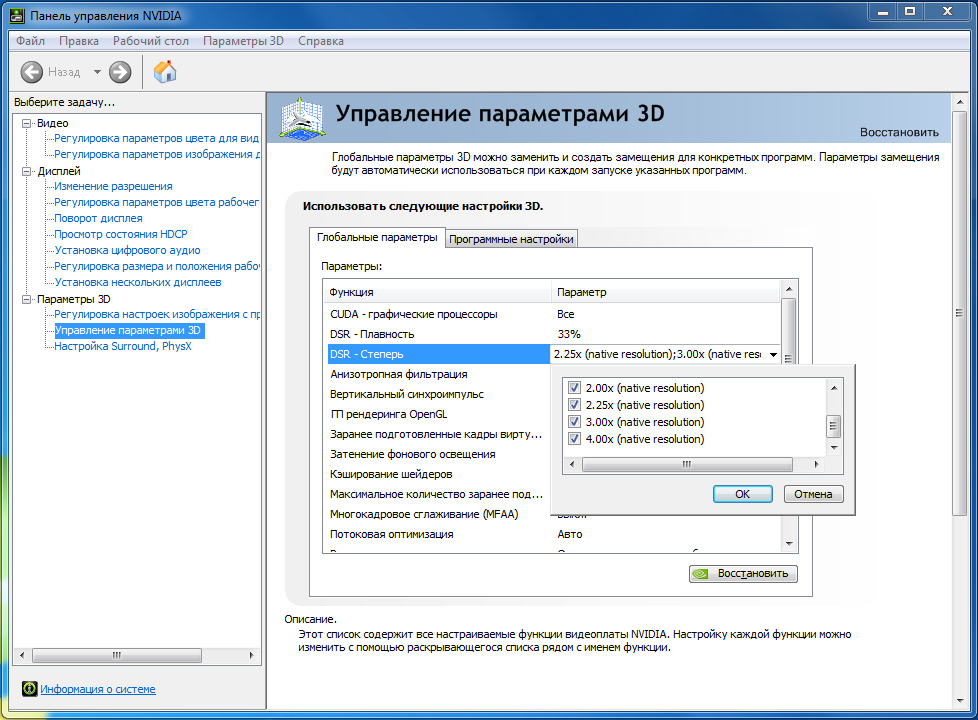Click the Восстановить link in the header
The width and height of the screenshot is (978, 720).
click(x=899, y=132)
